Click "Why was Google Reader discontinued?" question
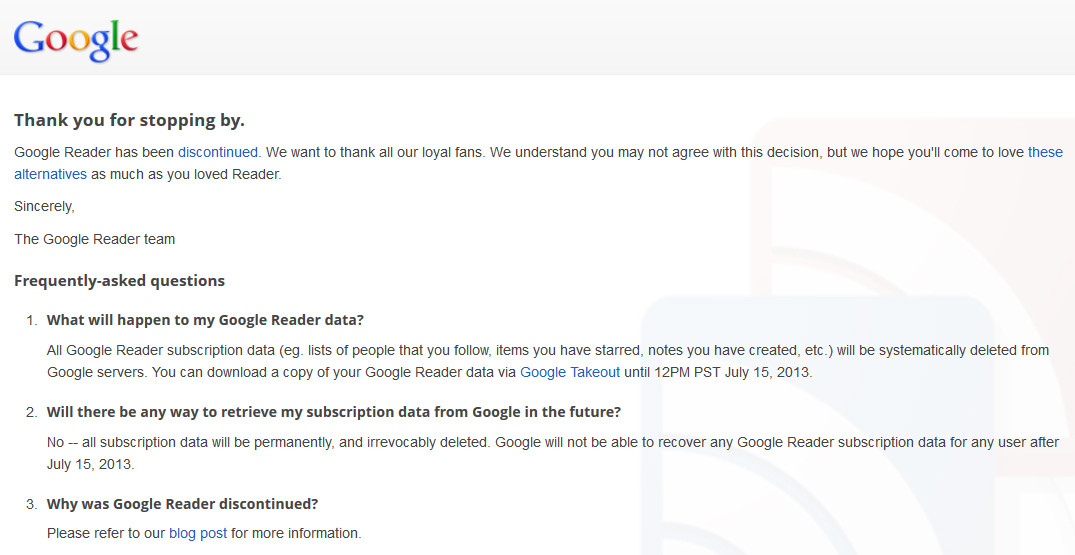Viewport: 1075px width, 555px height. [x=182, y=504]
